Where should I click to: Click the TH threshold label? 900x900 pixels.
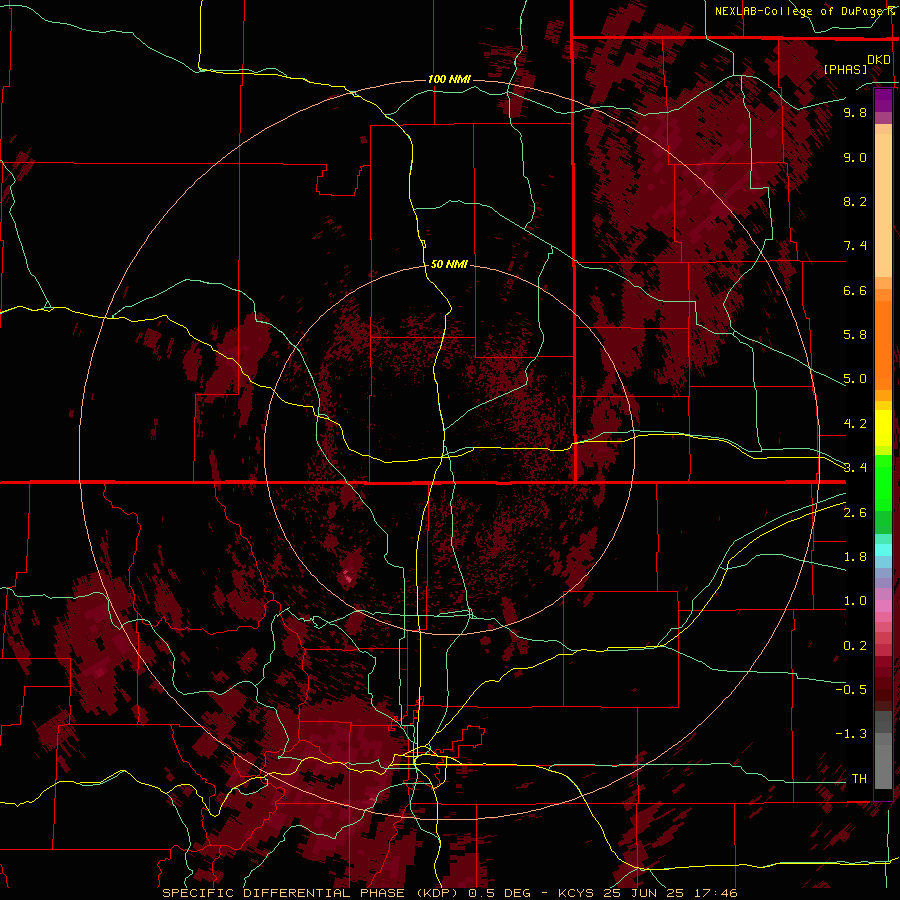click(859, 779)
